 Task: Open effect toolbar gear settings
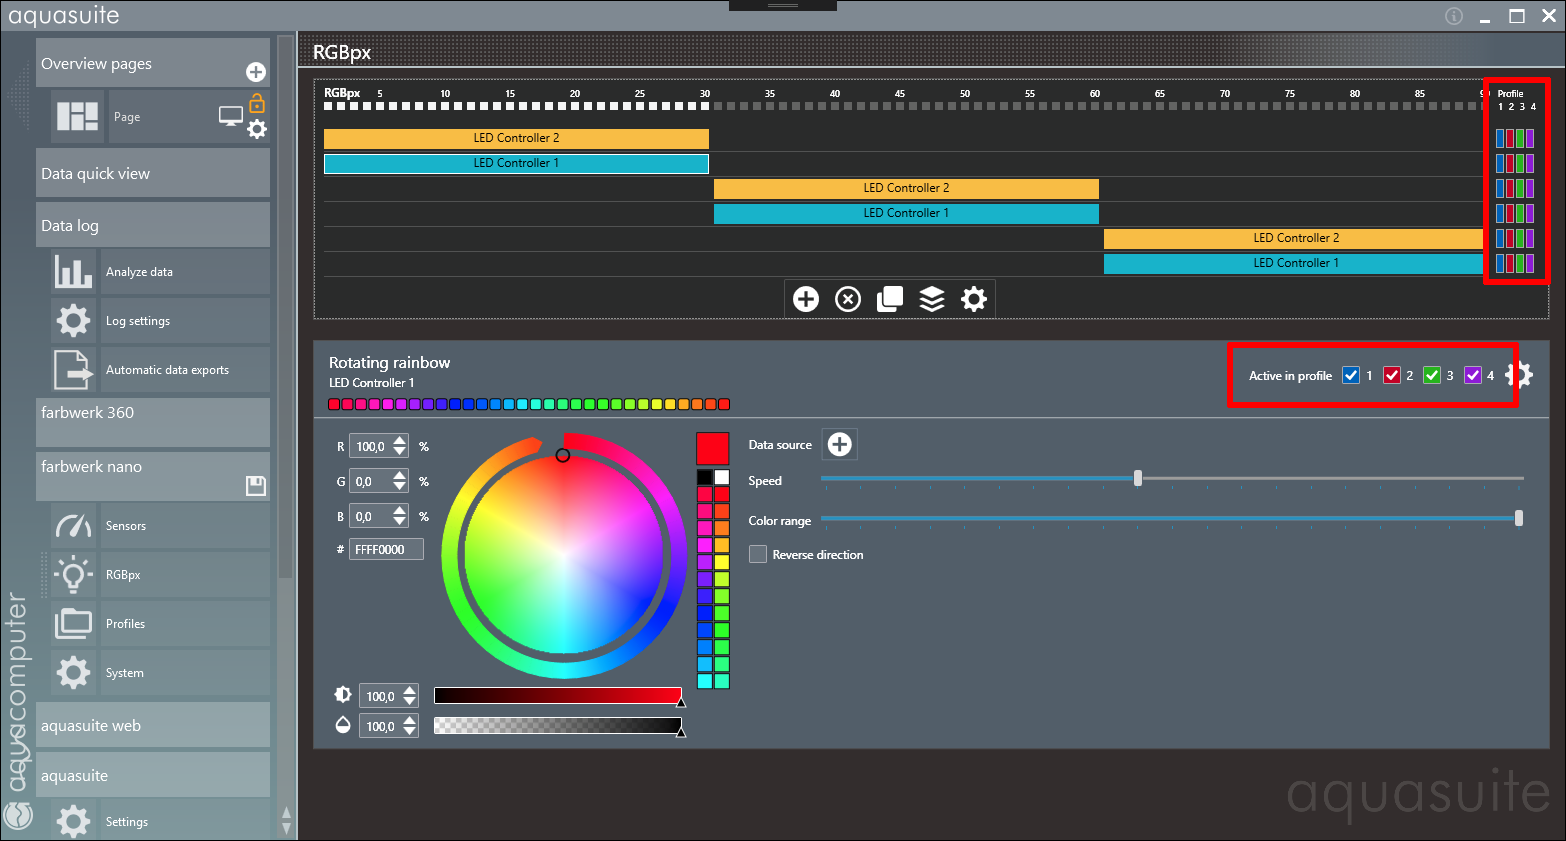click(x=974, y=299)
